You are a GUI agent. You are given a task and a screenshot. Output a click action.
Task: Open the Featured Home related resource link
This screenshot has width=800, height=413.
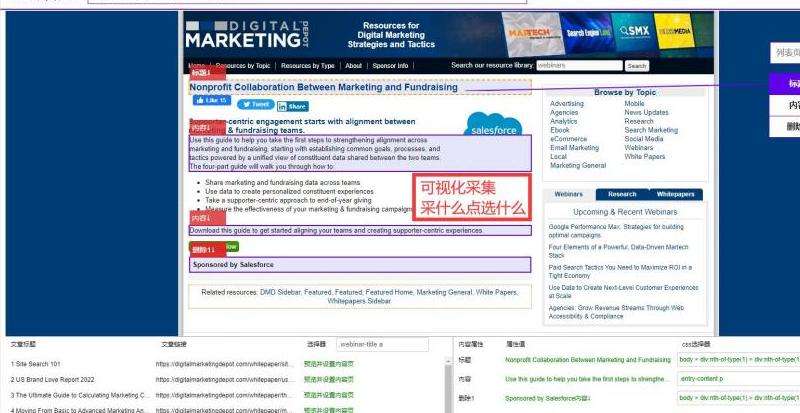click(388, 293)
